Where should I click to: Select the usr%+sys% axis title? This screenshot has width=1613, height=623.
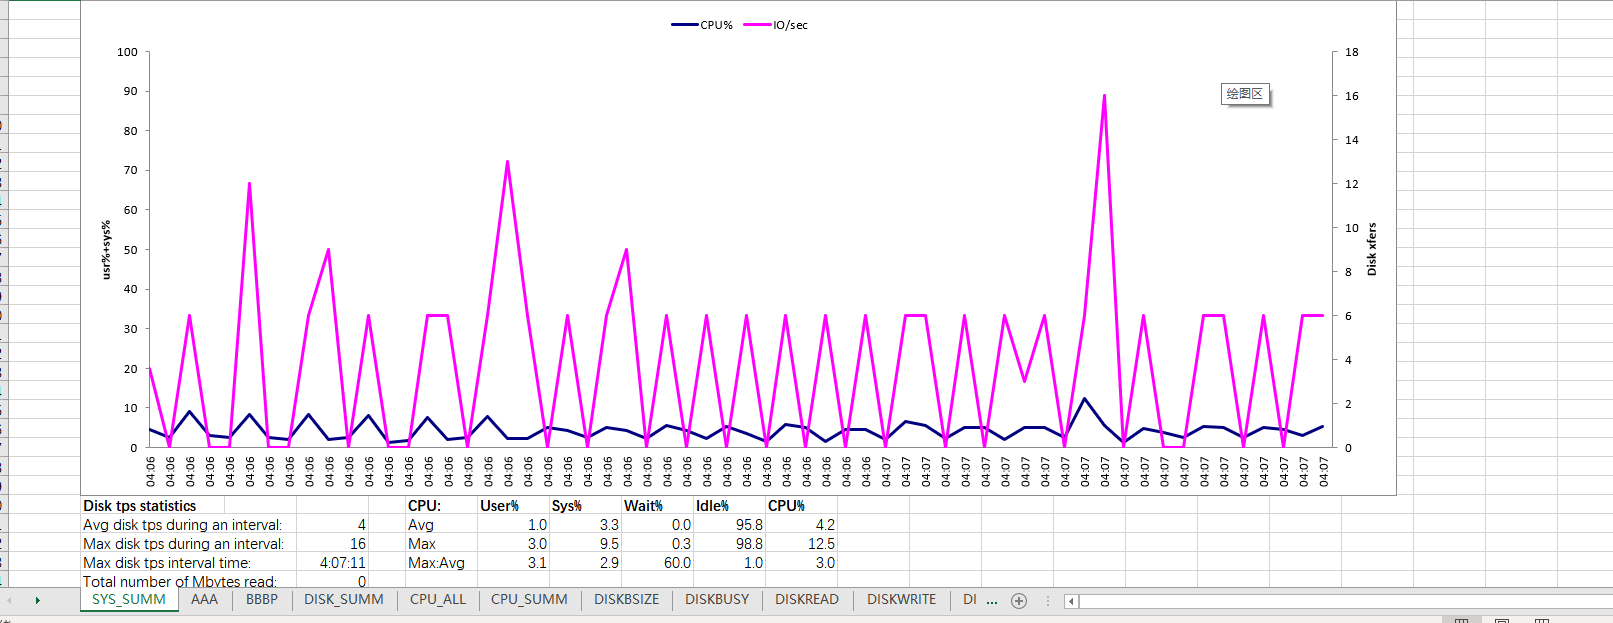coord(106,250)
